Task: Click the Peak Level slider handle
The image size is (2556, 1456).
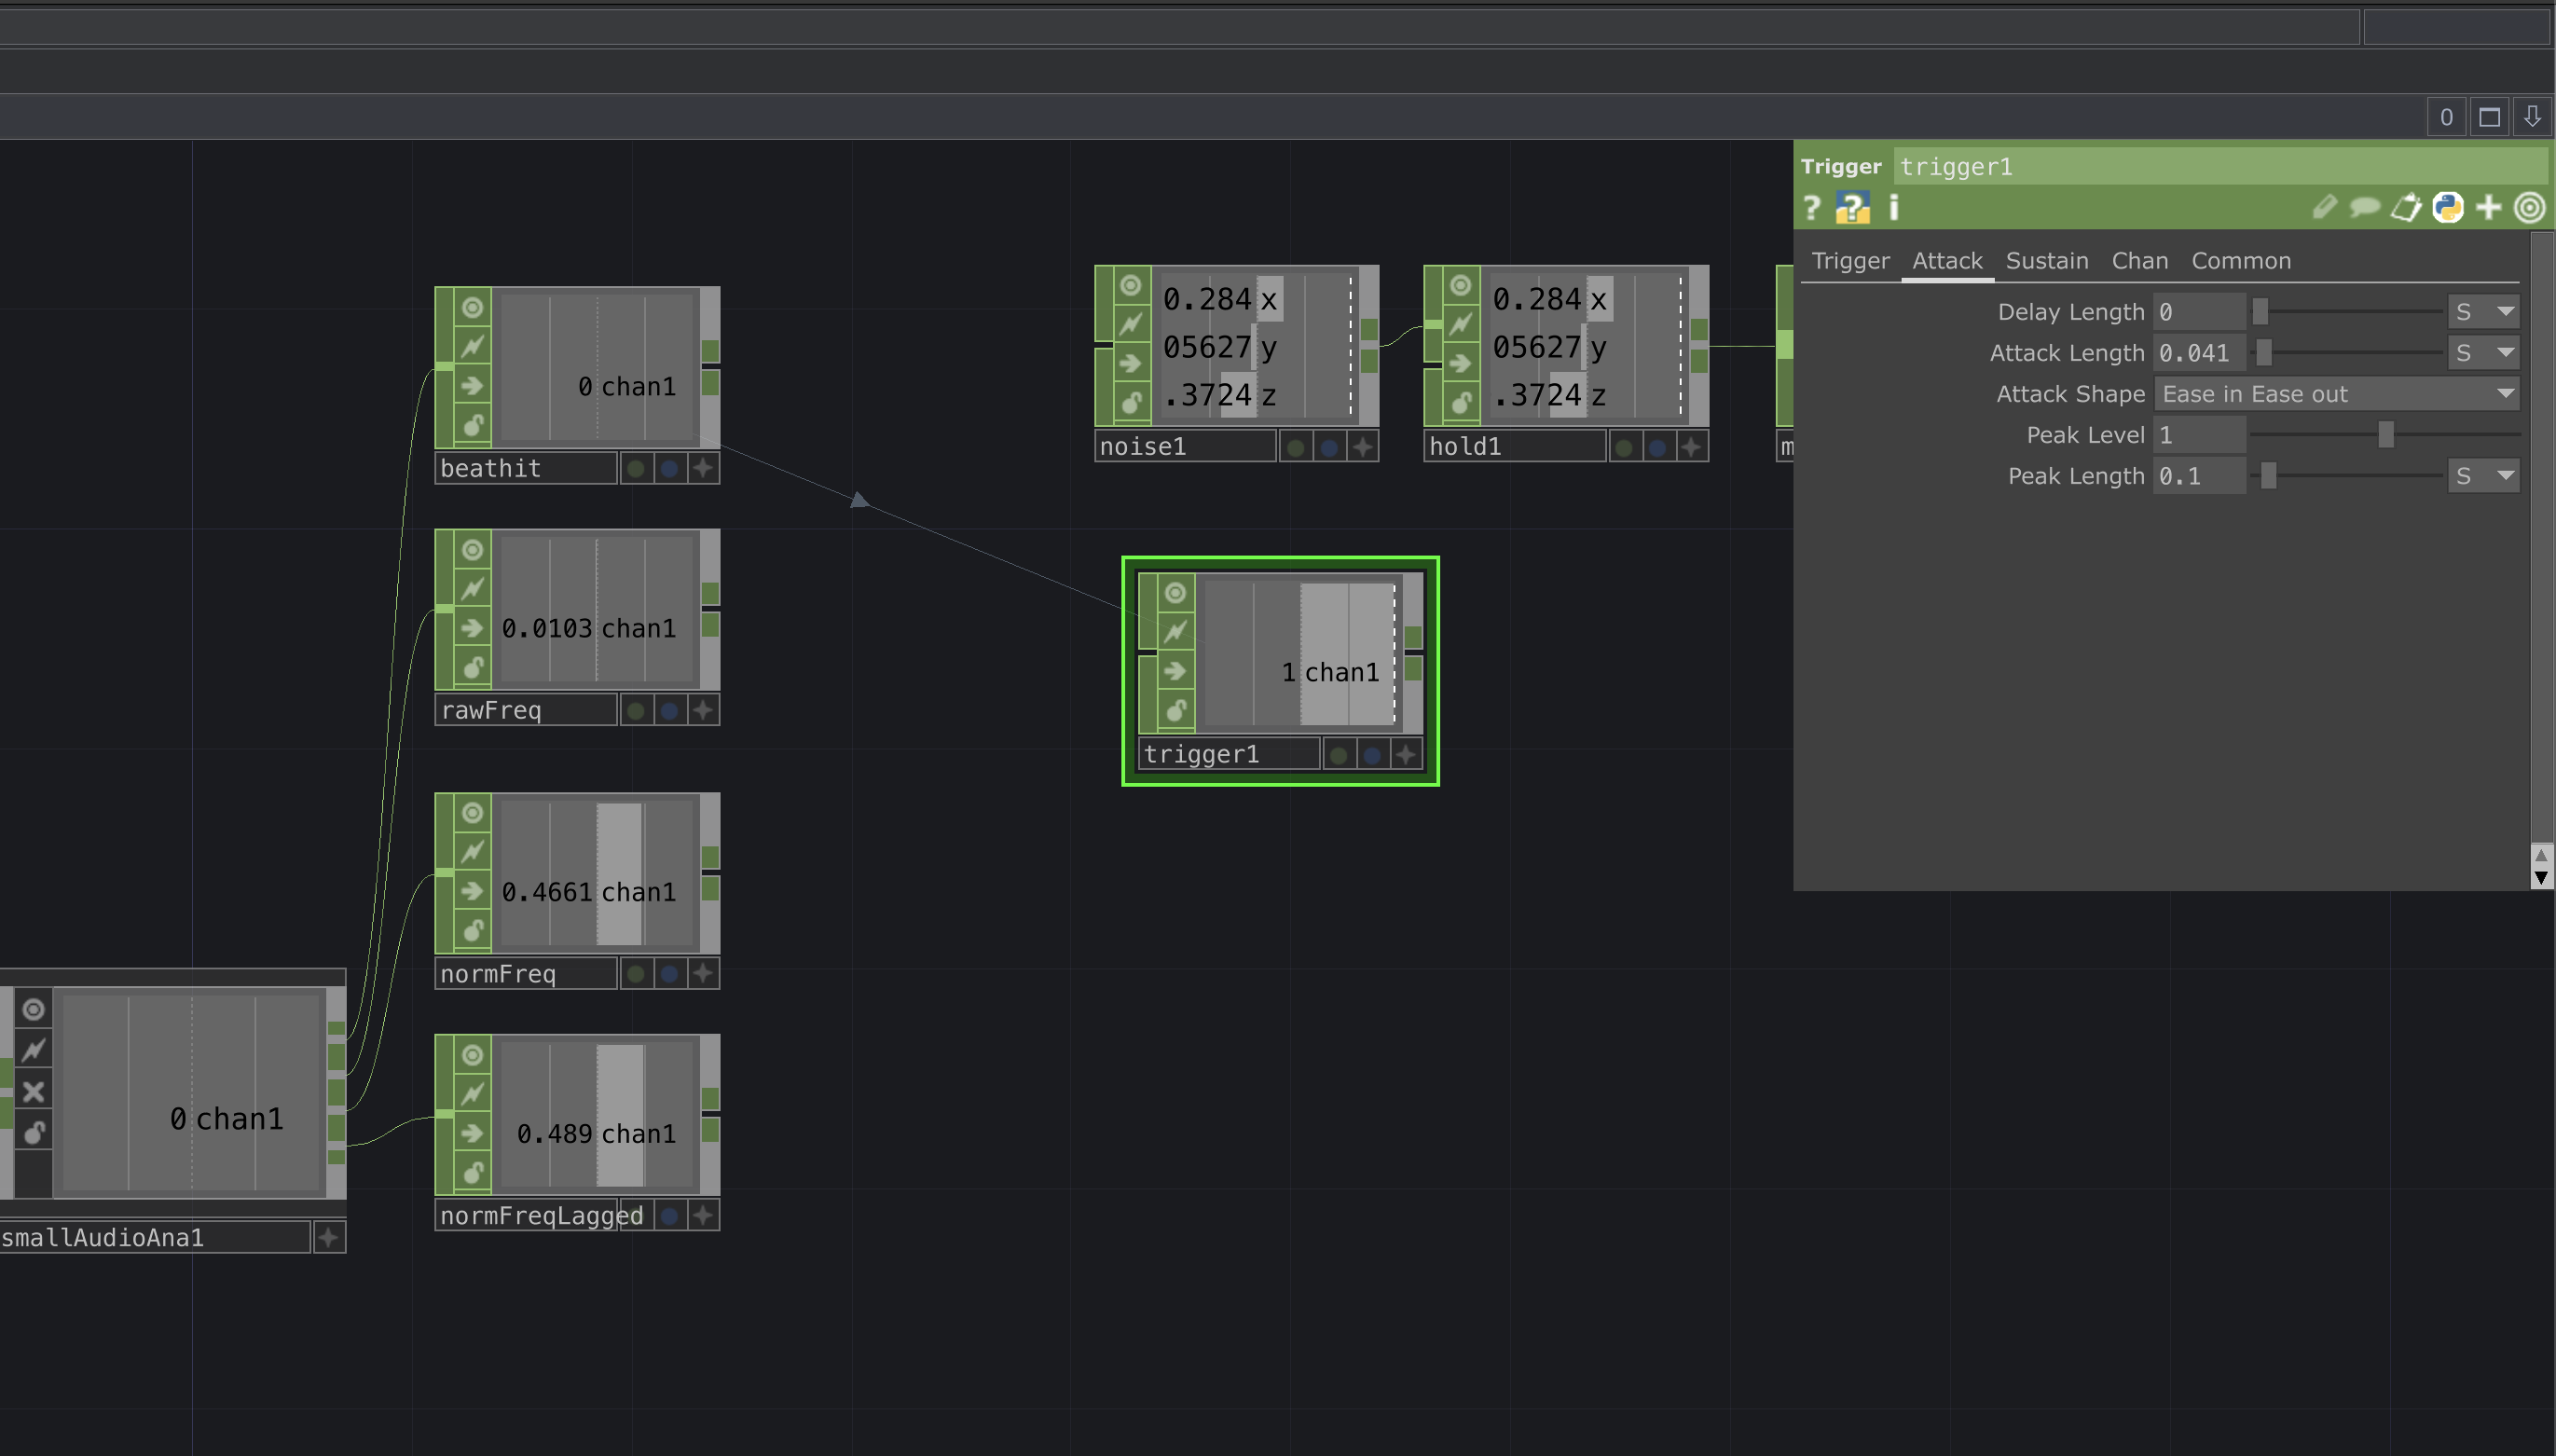Action: pos(2386,435)
